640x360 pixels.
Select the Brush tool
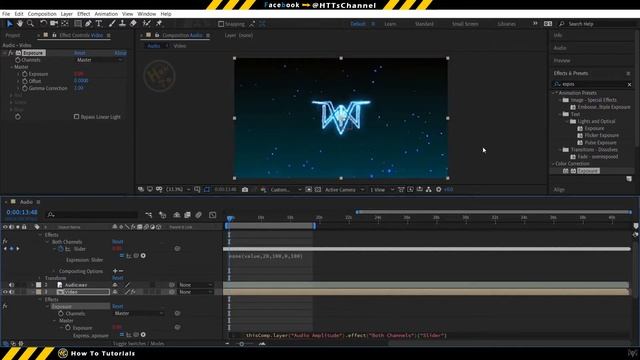coord(112,24)
